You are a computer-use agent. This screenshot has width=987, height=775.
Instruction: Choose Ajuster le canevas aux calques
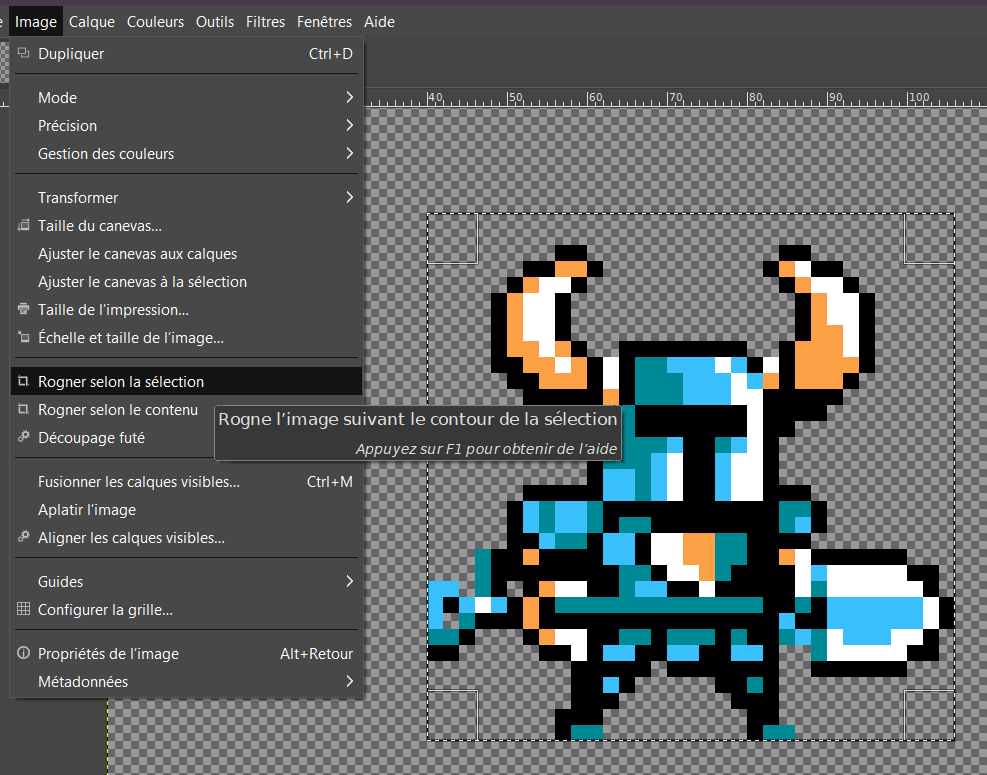186,254
